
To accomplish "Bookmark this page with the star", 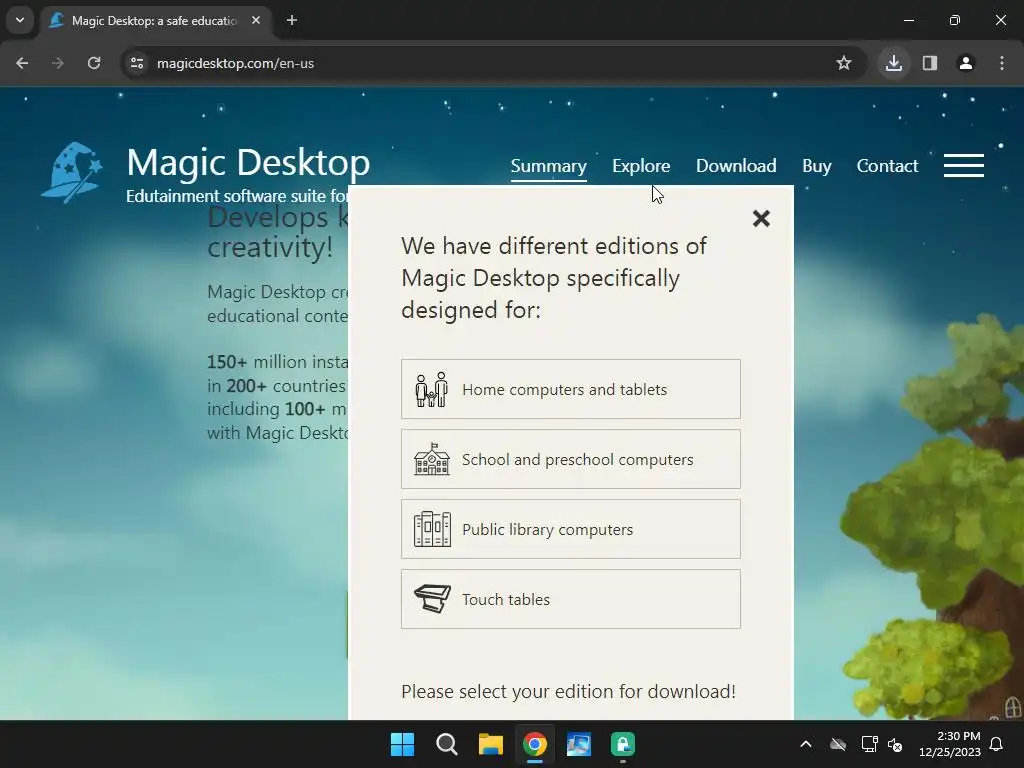I will (844, 63).
